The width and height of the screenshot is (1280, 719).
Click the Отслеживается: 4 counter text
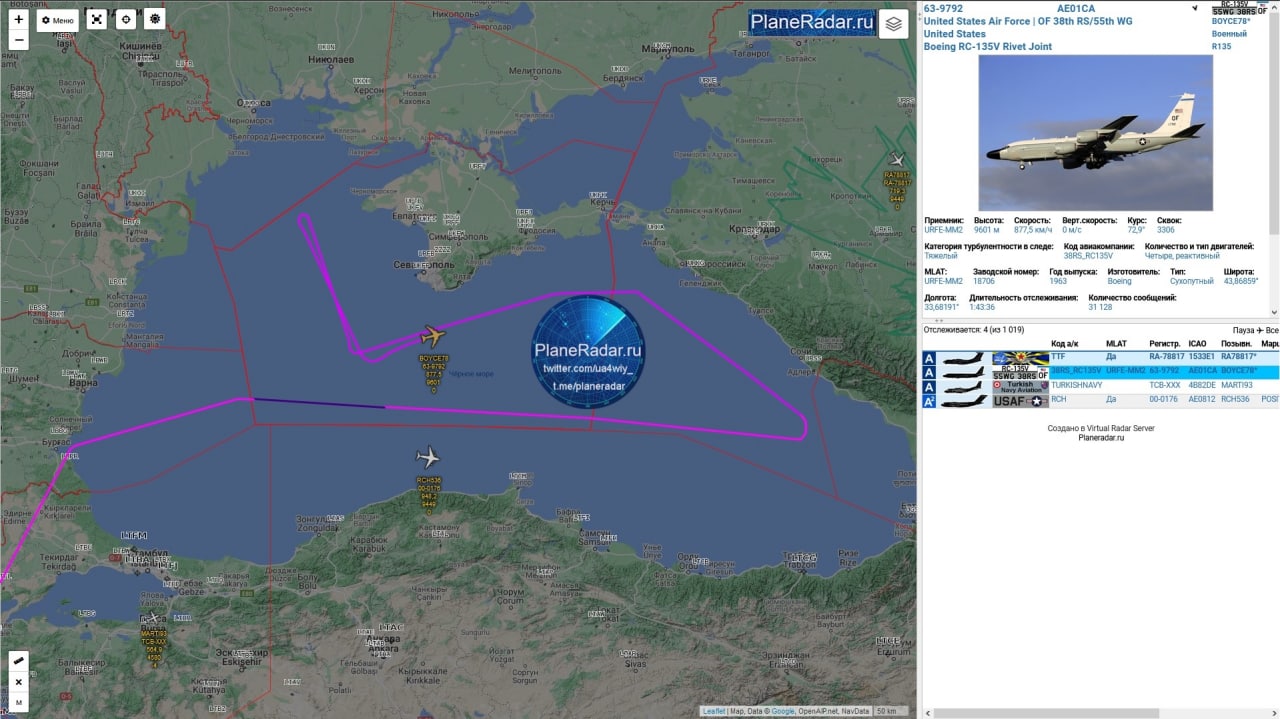(x=974, y=329)
